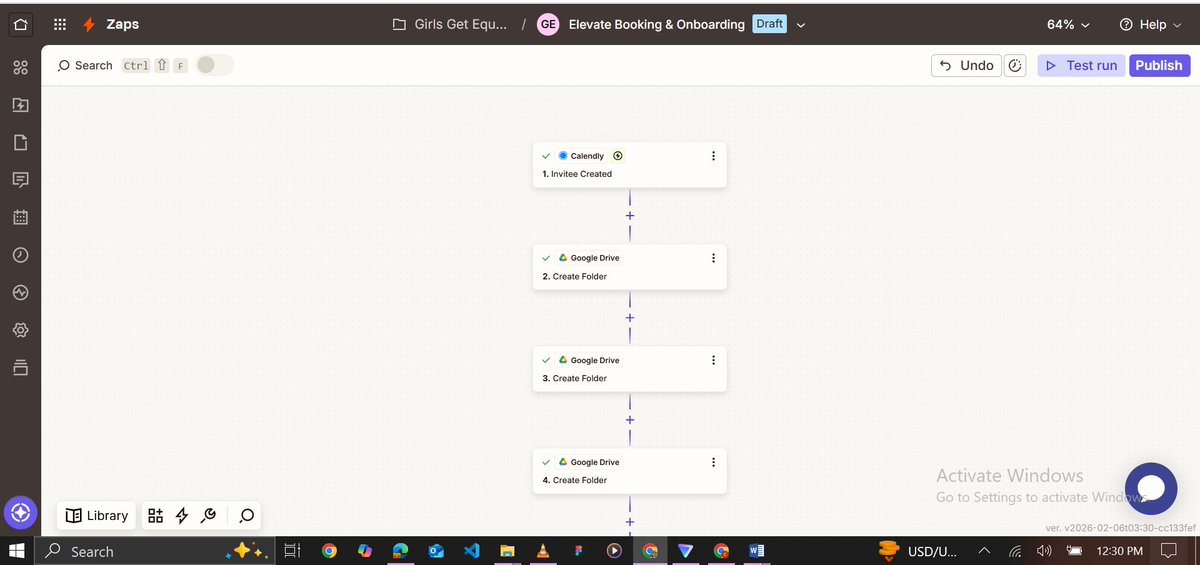Viewport: 1200px width, 565px height.
Task: Open the four-circles icon in left sidebar
Action: pos(20,68)
